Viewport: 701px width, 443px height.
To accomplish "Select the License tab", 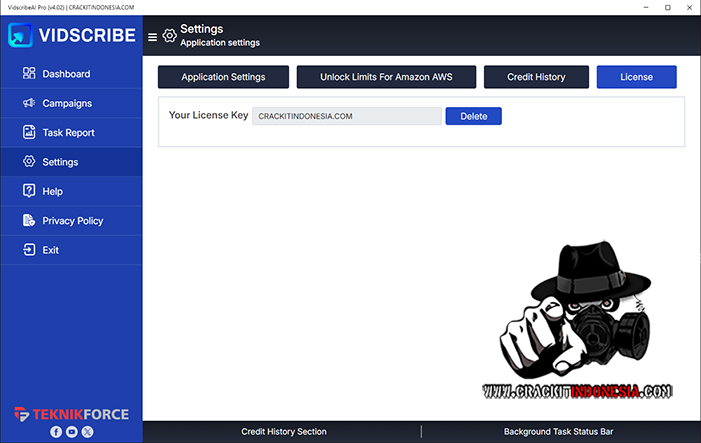I will (637, 77).
